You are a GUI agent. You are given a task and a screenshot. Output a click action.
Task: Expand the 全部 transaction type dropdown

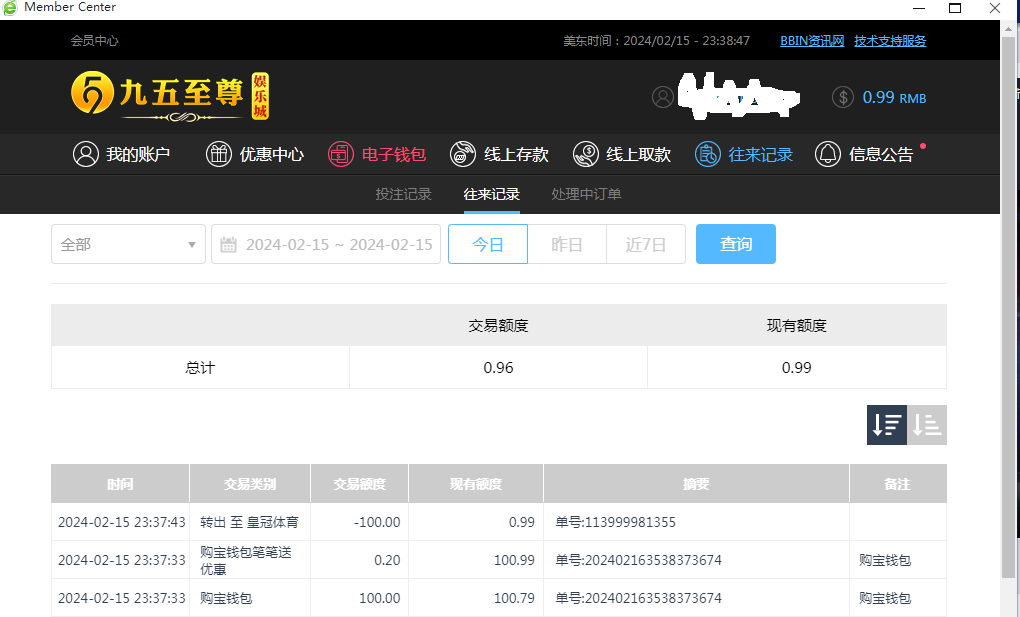[128, 244]
